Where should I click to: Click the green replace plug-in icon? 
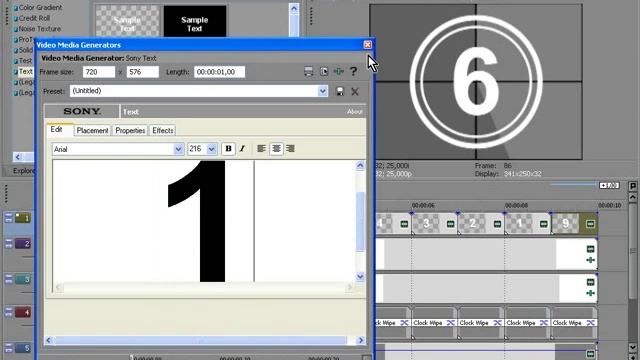(338, 71)
